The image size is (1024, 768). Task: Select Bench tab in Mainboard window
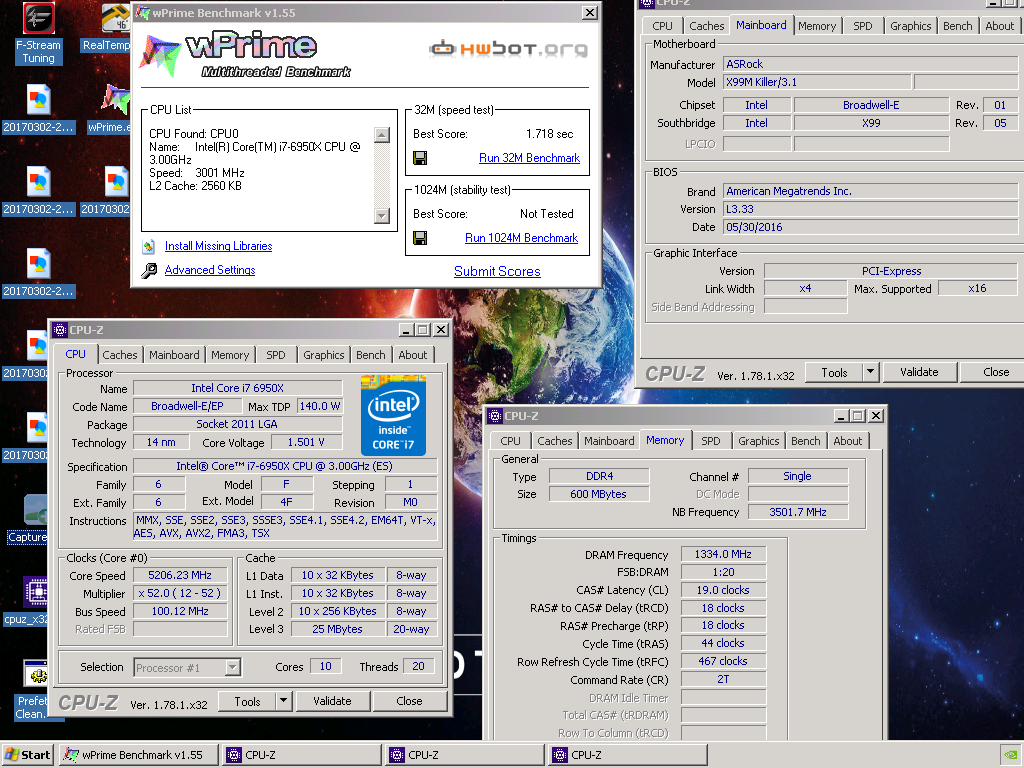point(958,25)
